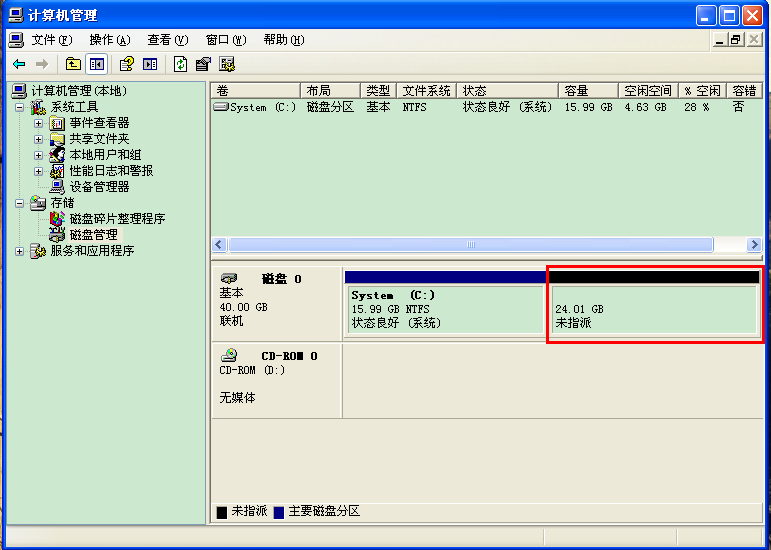
Task: Open the Help toolbar icon with question mark
Action: [x=126, y=64]
